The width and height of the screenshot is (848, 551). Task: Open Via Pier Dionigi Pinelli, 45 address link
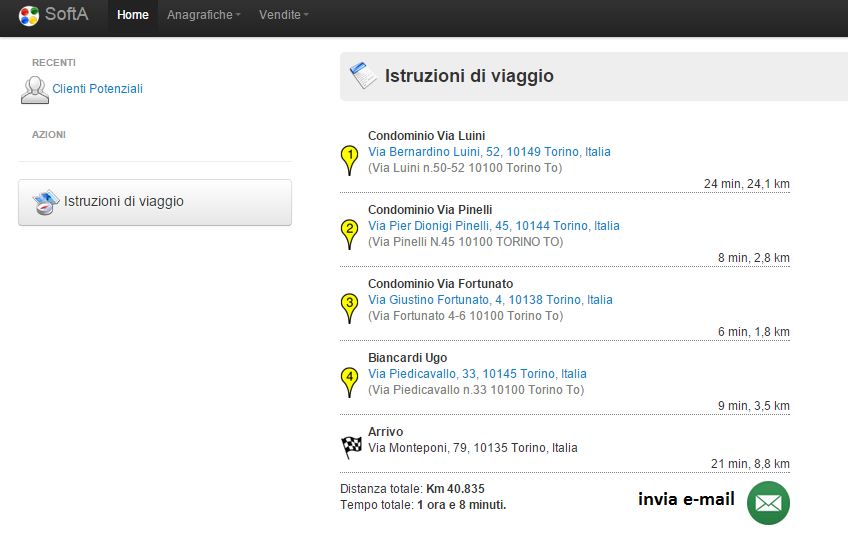tap(494, 226)
